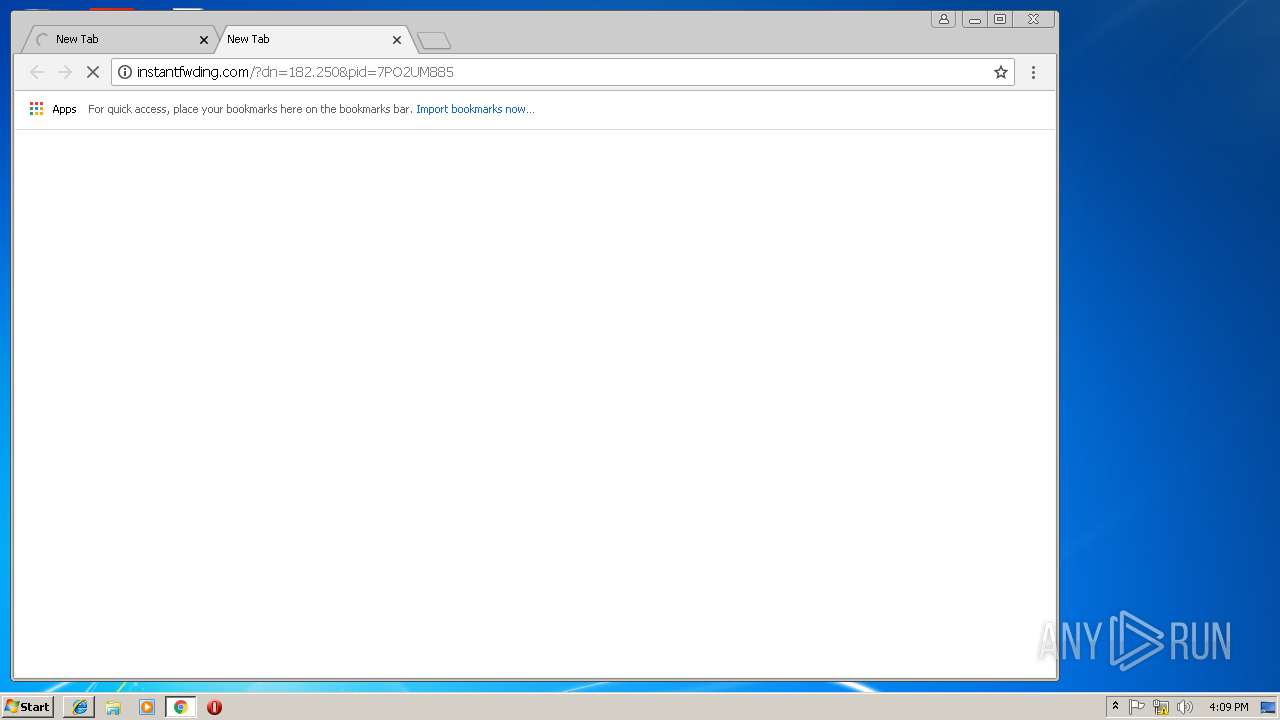
Task: Restore down the Chrome window
Action: point(999,19)
